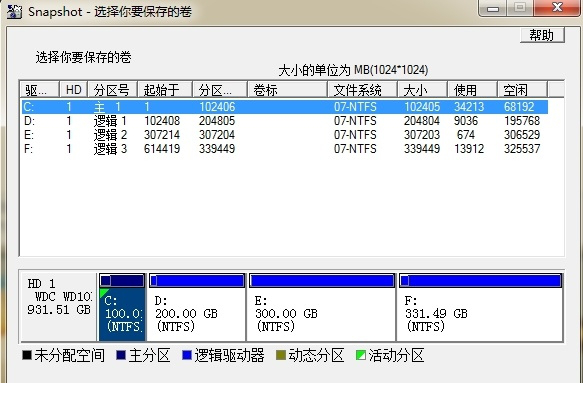Click the size value 204804
This screenshot has height=398, width=583.
tap(422, 121)
